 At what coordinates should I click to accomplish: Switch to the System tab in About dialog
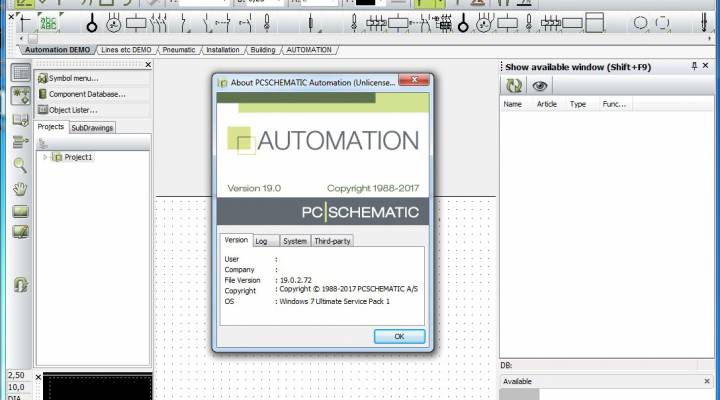tap(294, 241)
